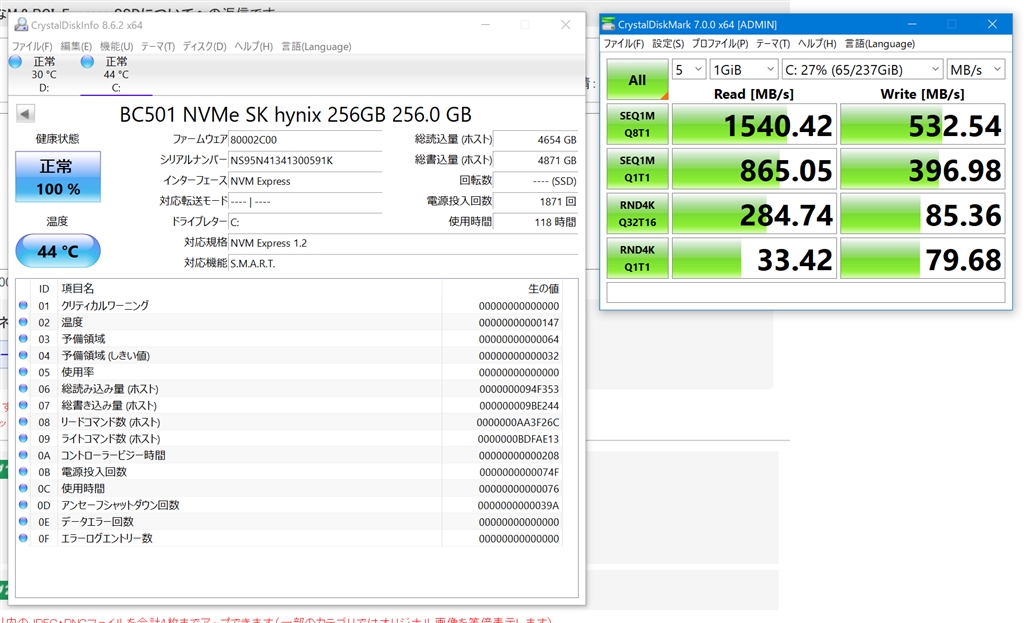
Task: Run all benchmarks with All button
Action: (637, 80)
